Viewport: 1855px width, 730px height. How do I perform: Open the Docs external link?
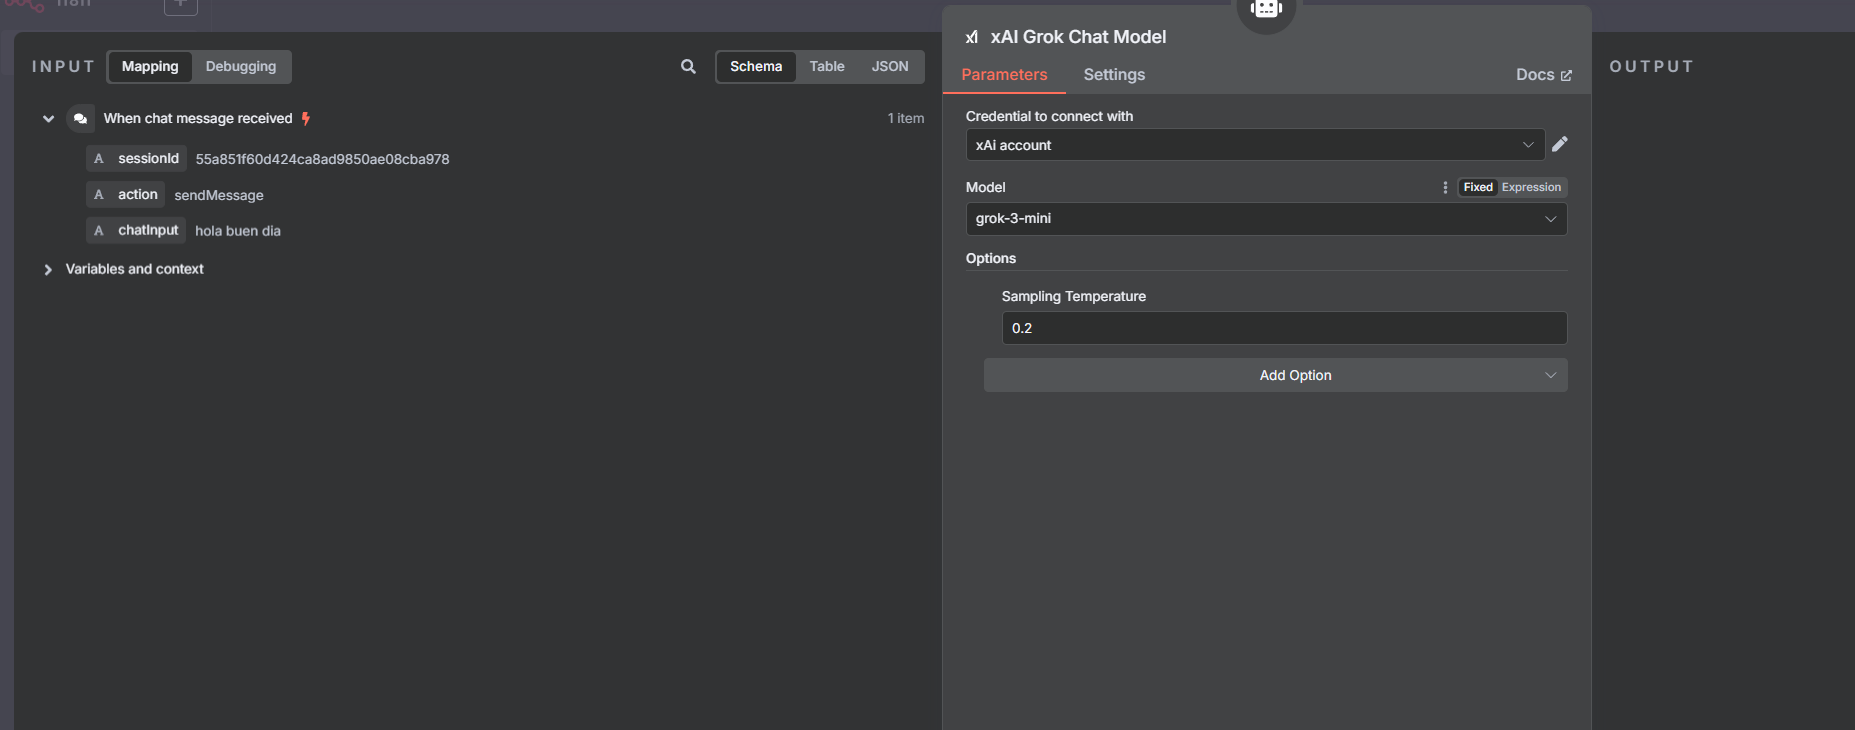[1543, 75]
